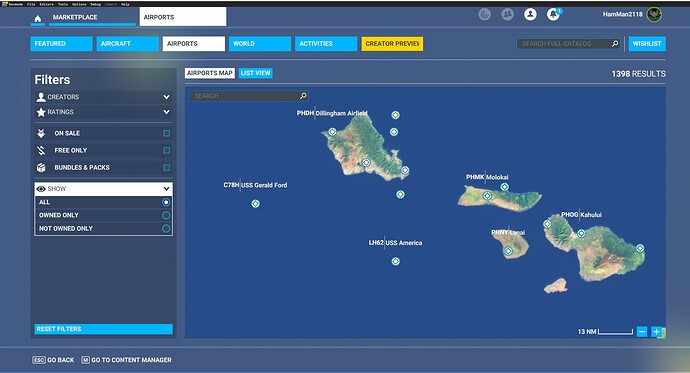Image resolution: width=690 pixels, height=373 pixels.
Task: Select the Airports Map view tab
Action: click(x=209, y=73)
